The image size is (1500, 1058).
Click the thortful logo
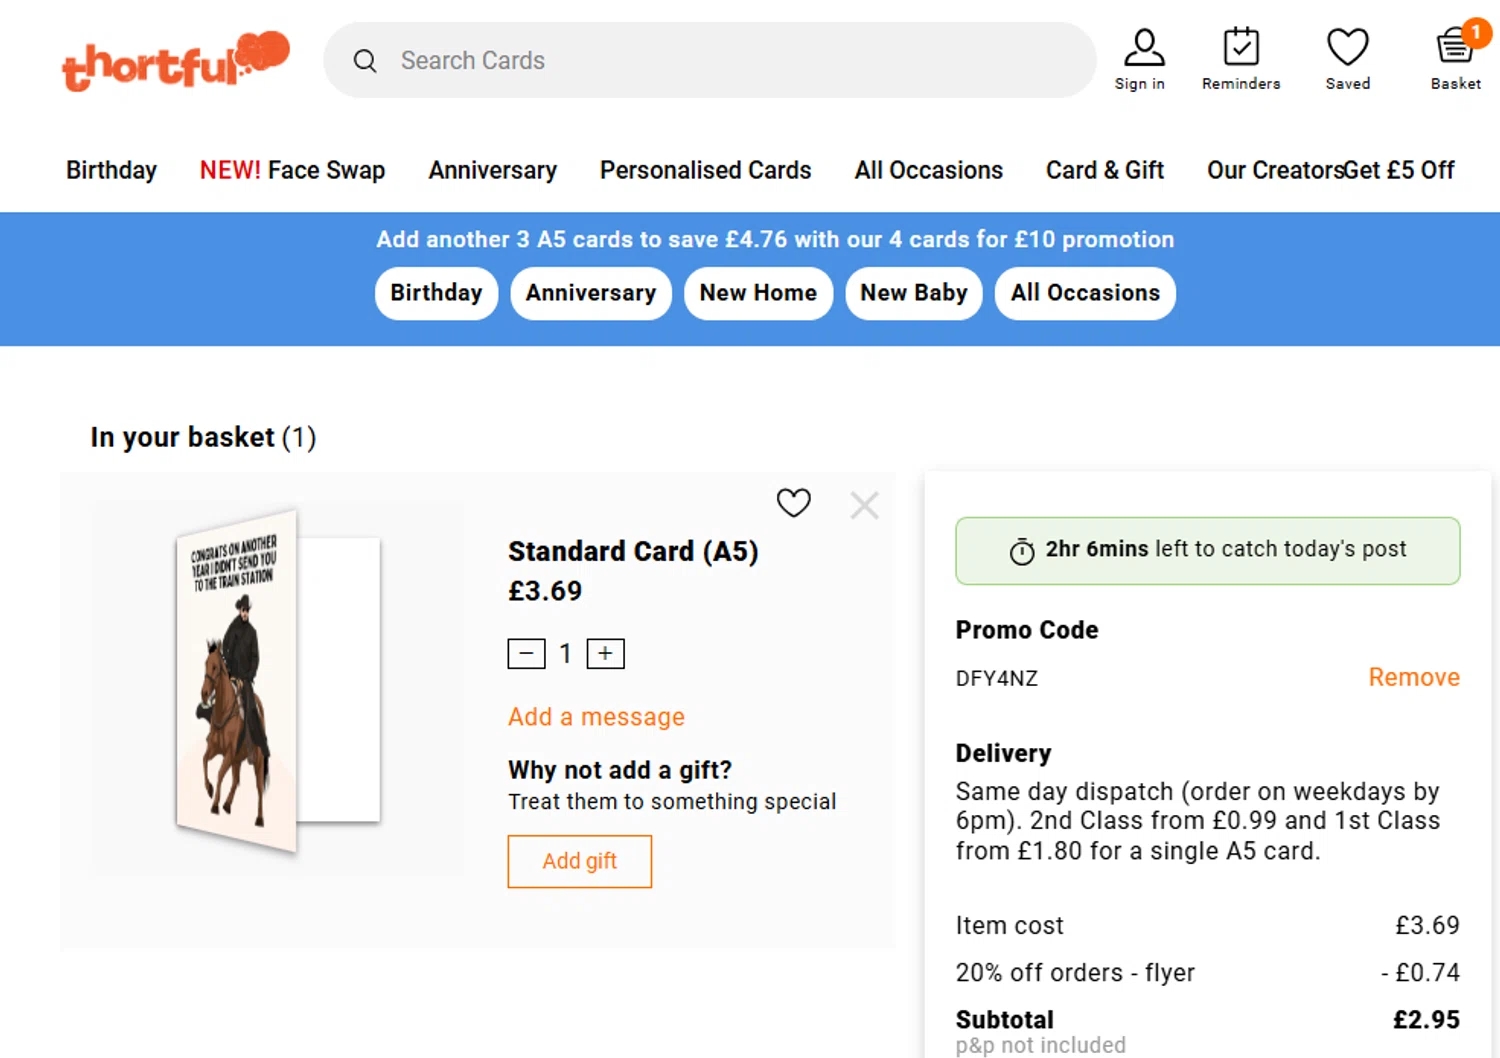pyautogui.click(x=175, y=62)
